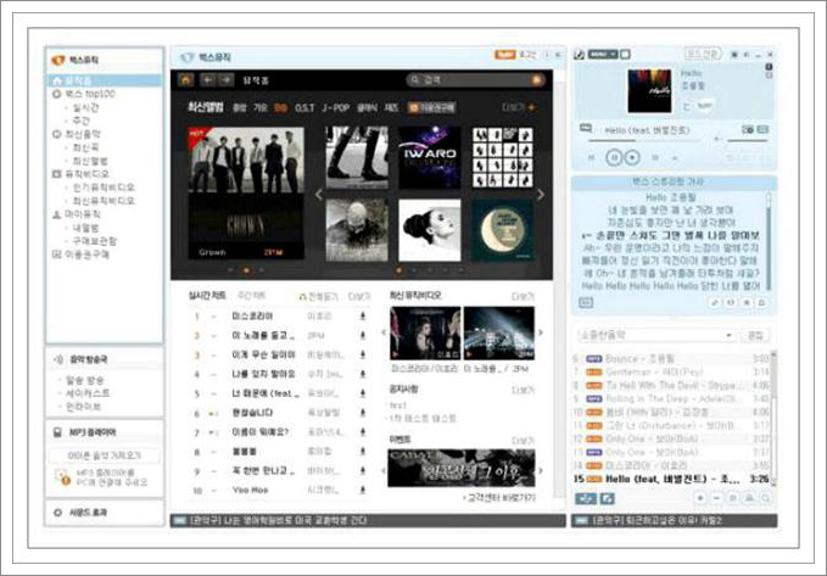Skip to next track in player
The image size is (827, 576).
click(x=656, y=157)
